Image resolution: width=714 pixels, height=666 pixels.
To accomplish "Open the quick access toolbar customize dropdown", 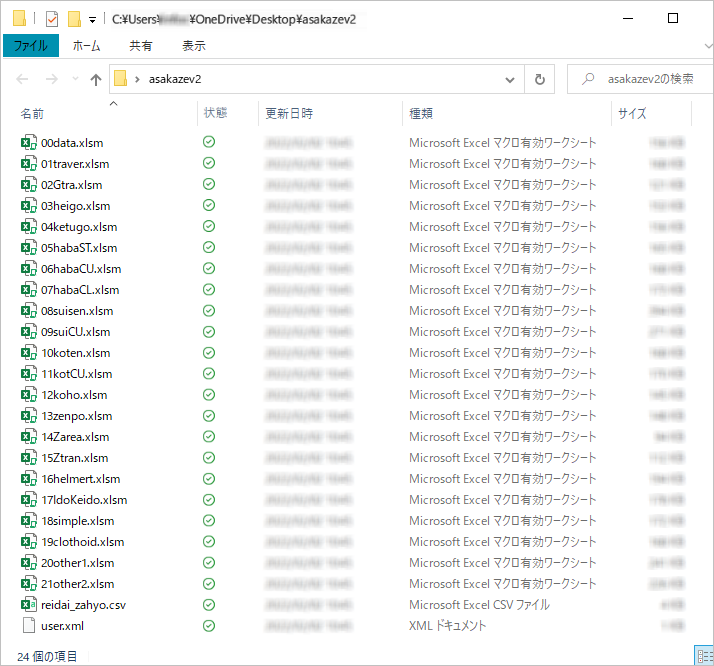I will click(92, 19).
